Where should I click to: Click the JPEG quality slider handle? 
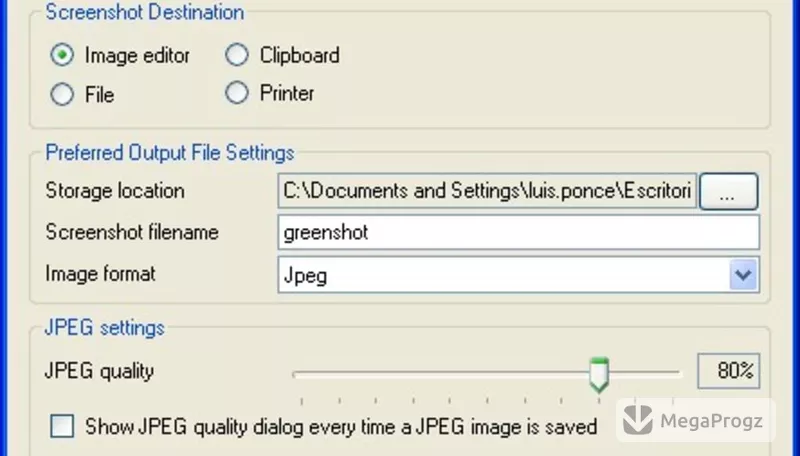pos(599,375)
